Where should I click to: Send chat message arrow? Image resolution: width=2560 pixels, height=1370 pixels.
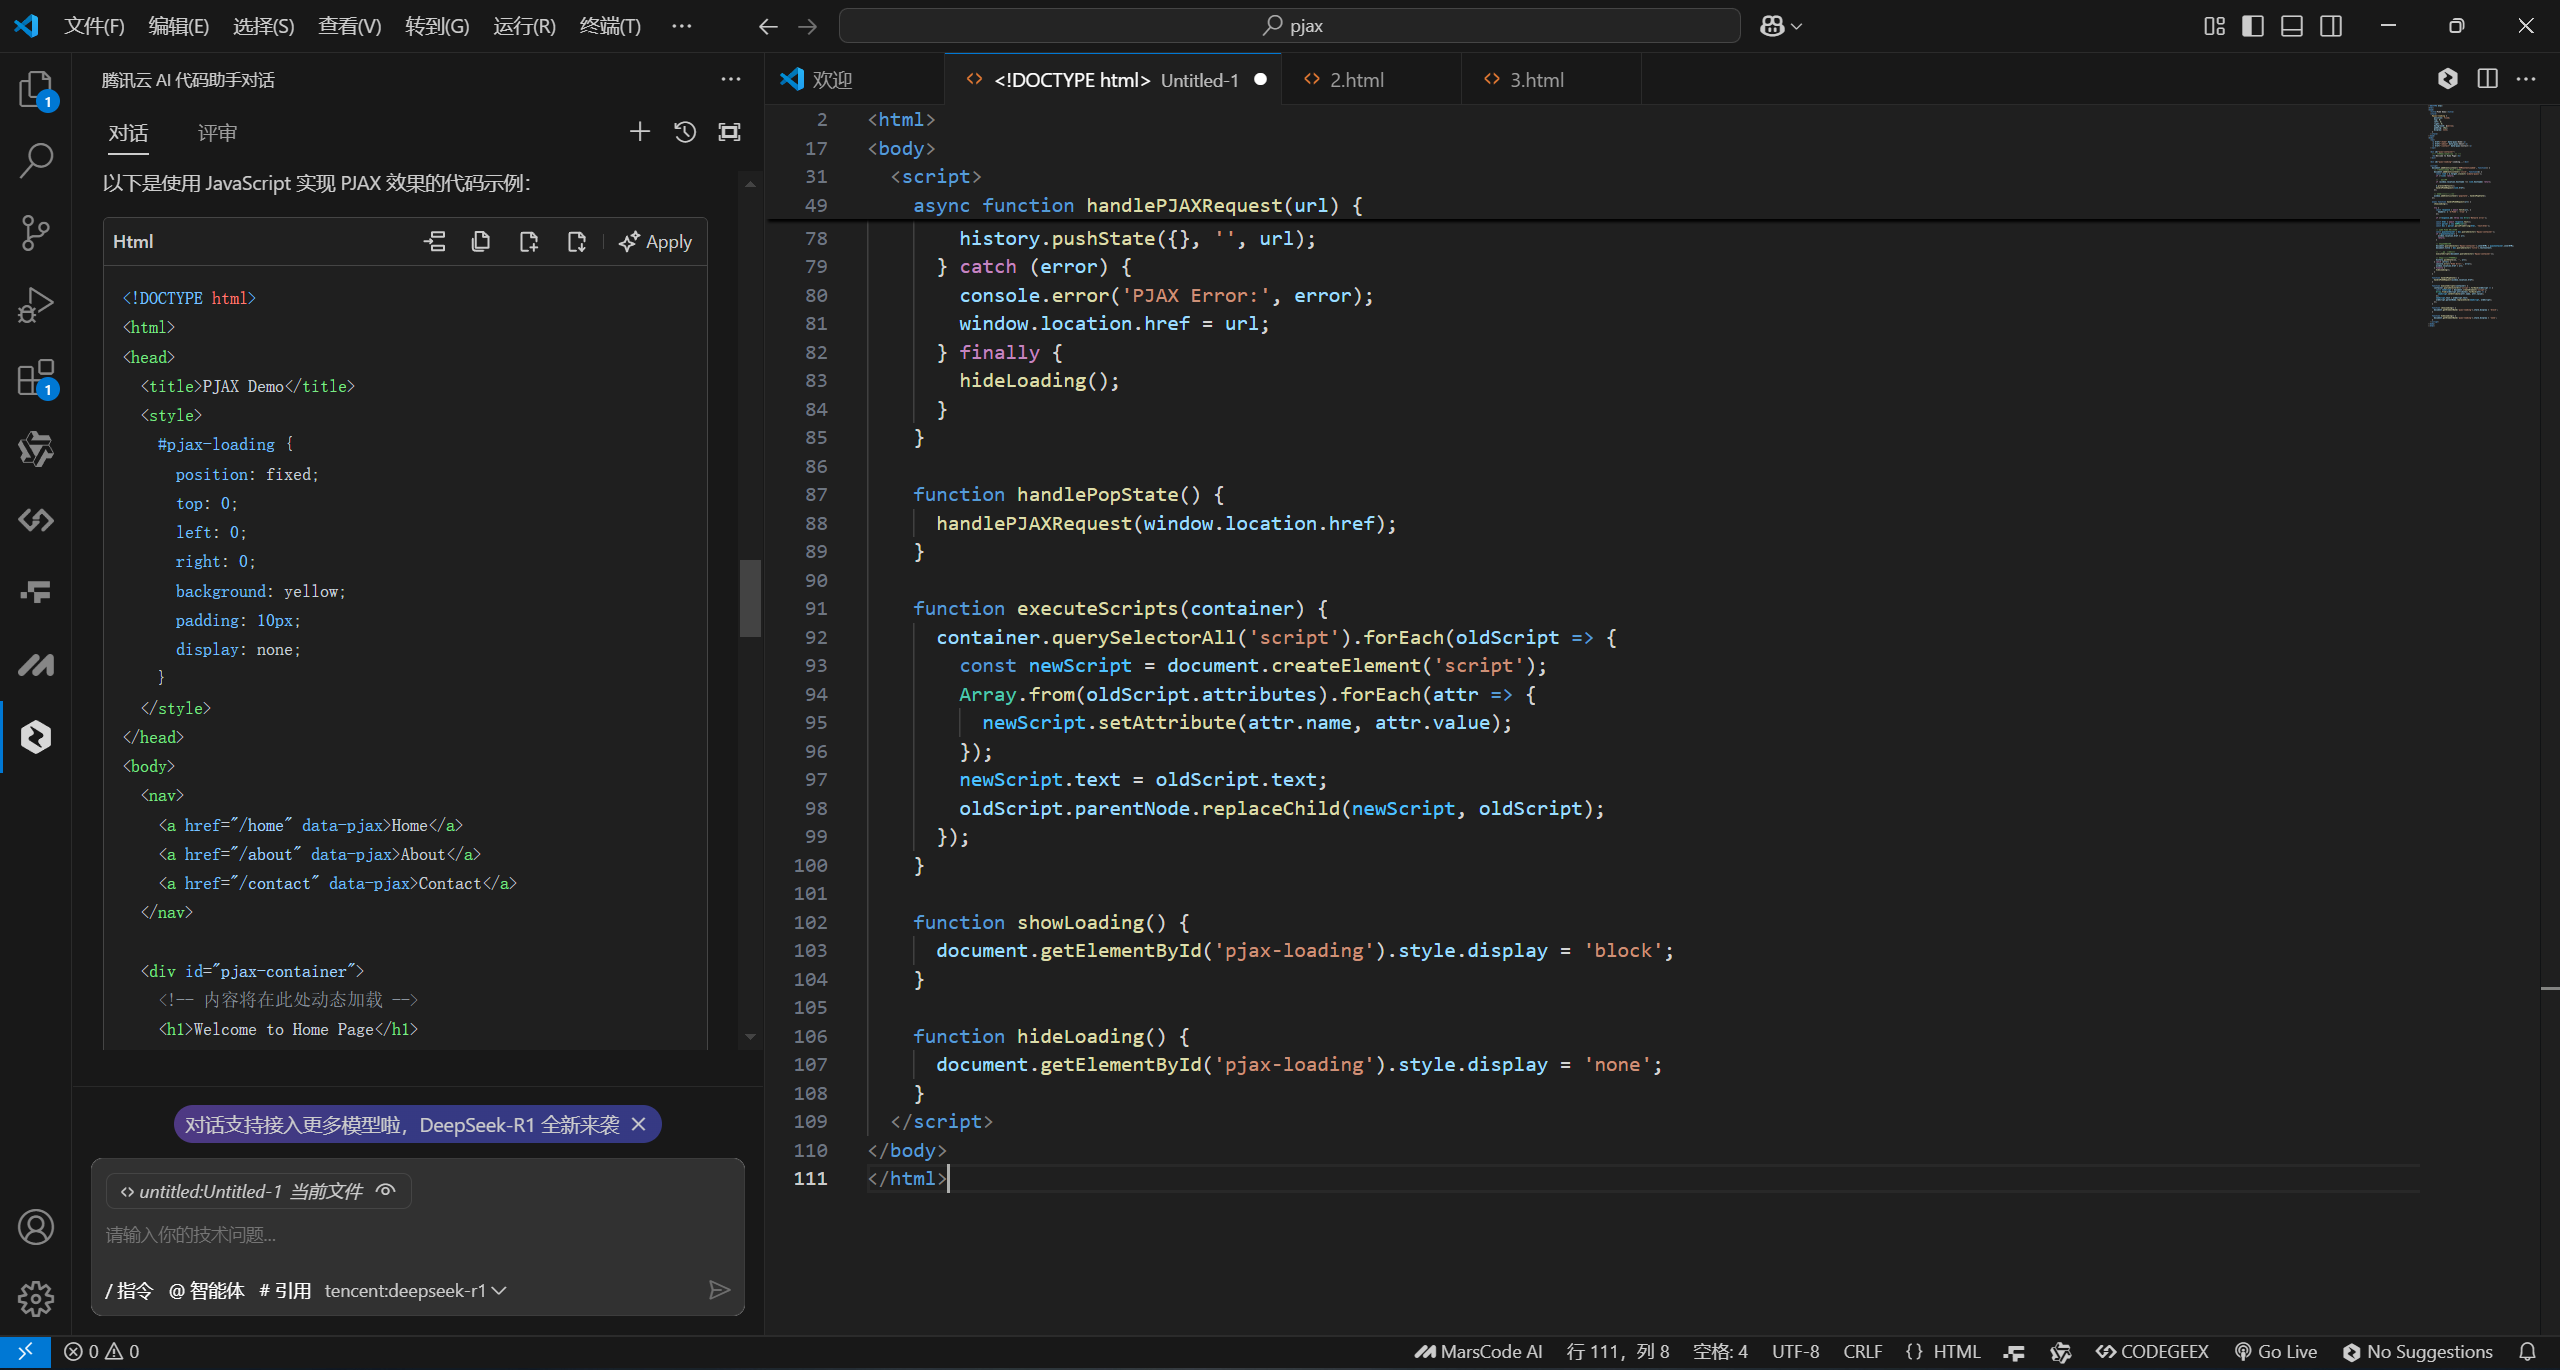[719, 1290]
